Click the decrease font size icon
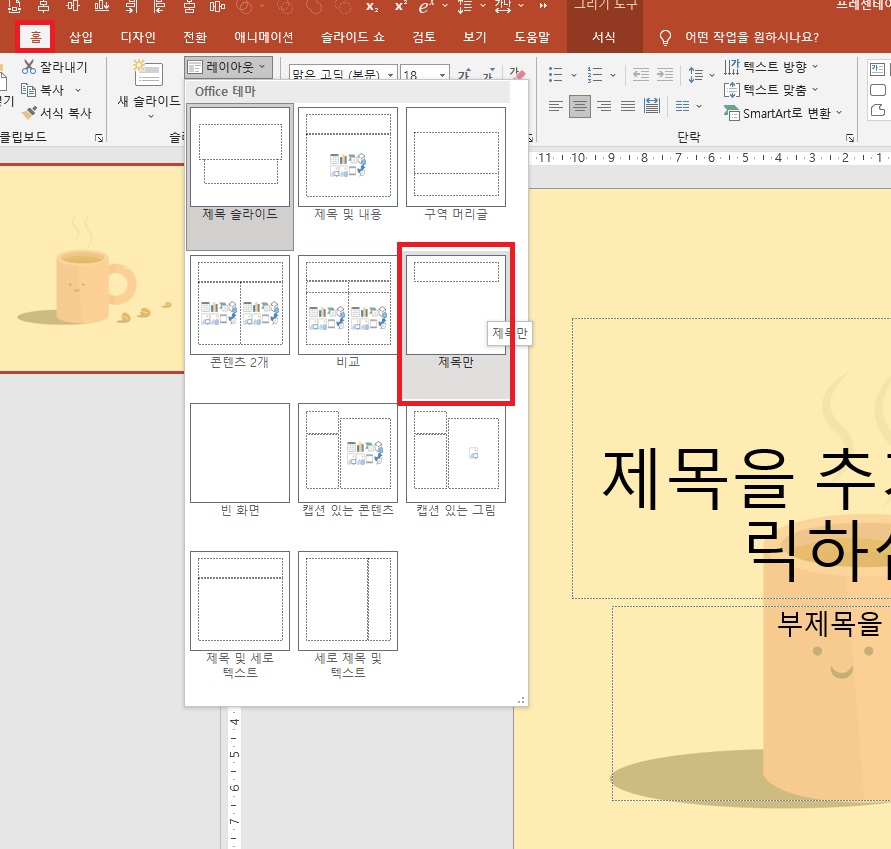Screen dimensions: 891x849 point(488,74)
